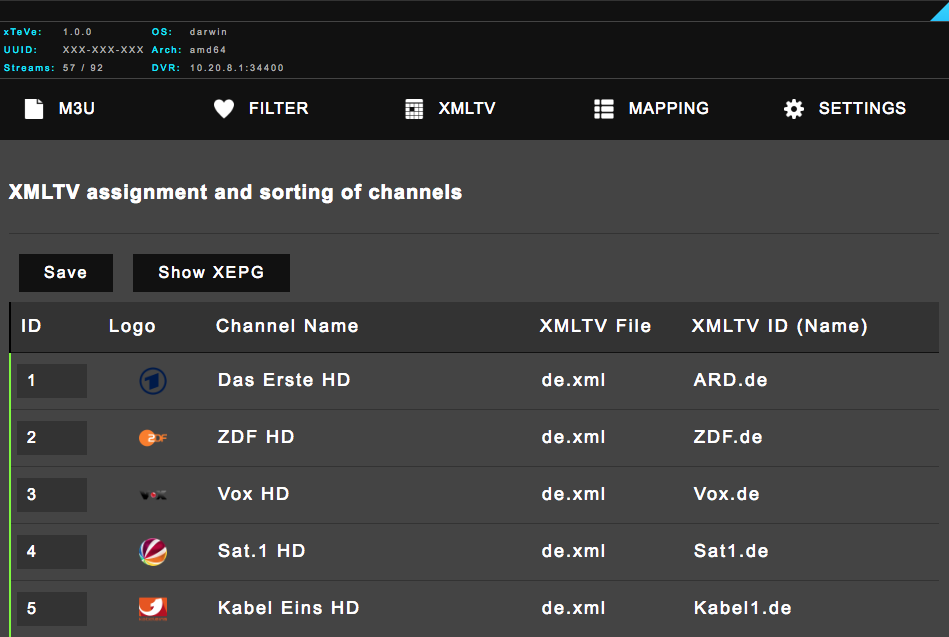Click the M3U document icon
The height and width of the screenshot is (637, 949).
(34, 109)
